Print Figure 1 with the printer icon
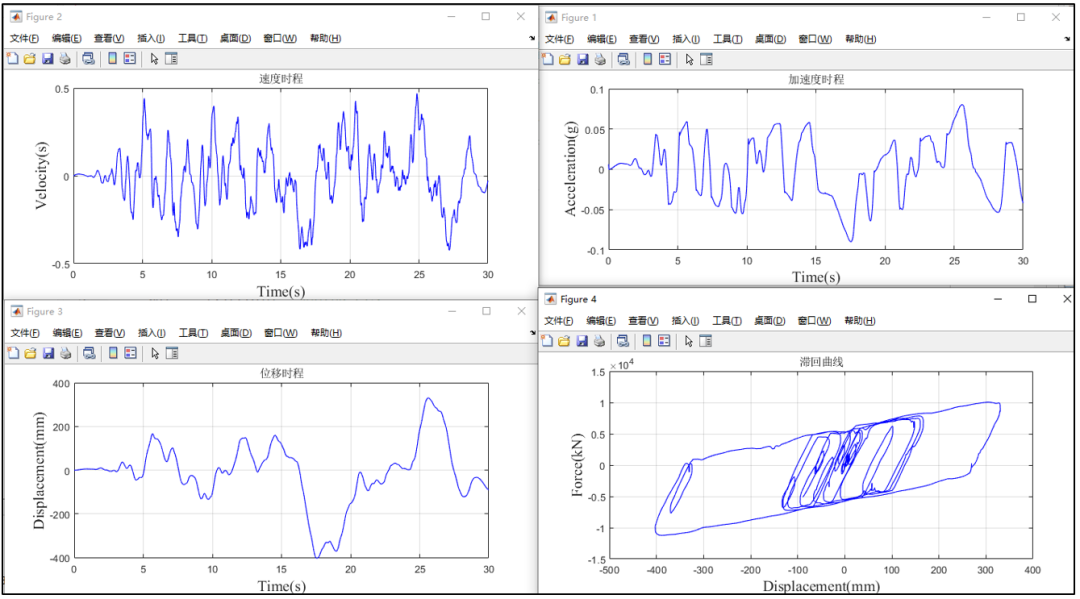 coord(600,59)
